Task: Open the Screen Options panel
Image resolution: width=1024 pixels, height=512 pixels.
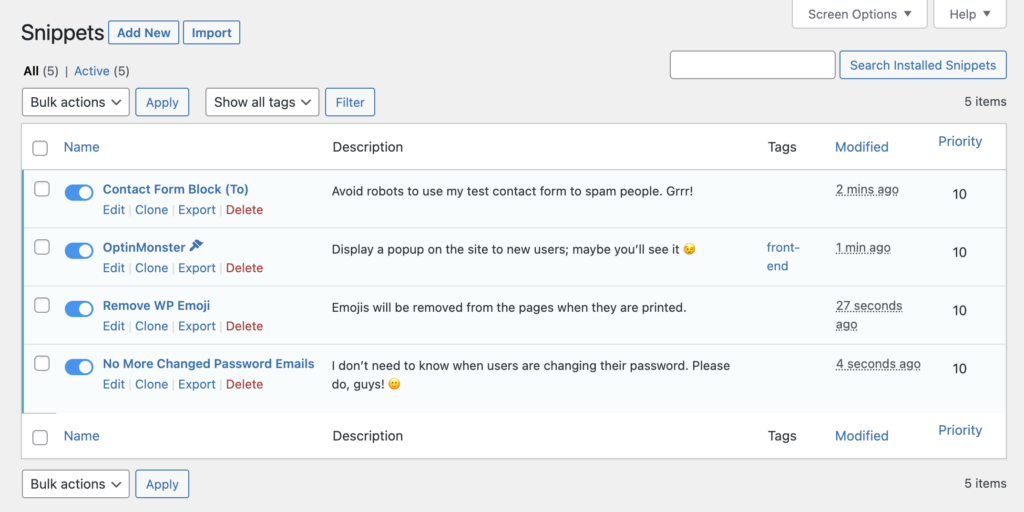Action: (859, 14)
